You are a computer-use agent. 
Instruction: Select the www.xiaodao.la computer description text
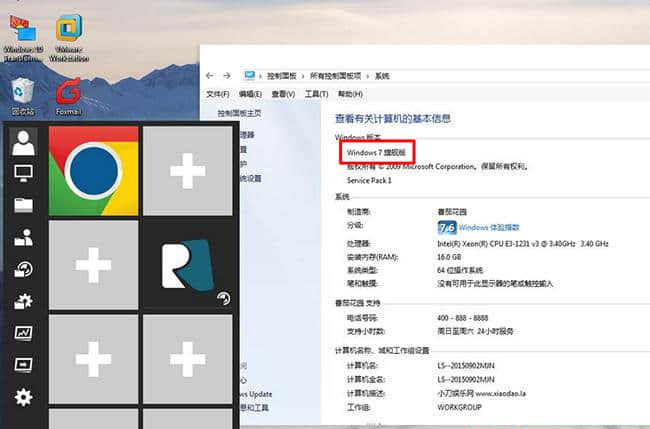[500, 393]
